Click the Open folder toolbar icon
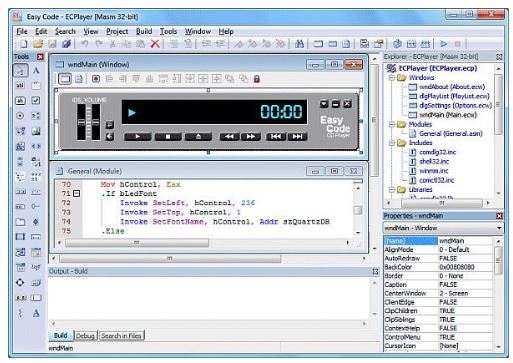 38,44
